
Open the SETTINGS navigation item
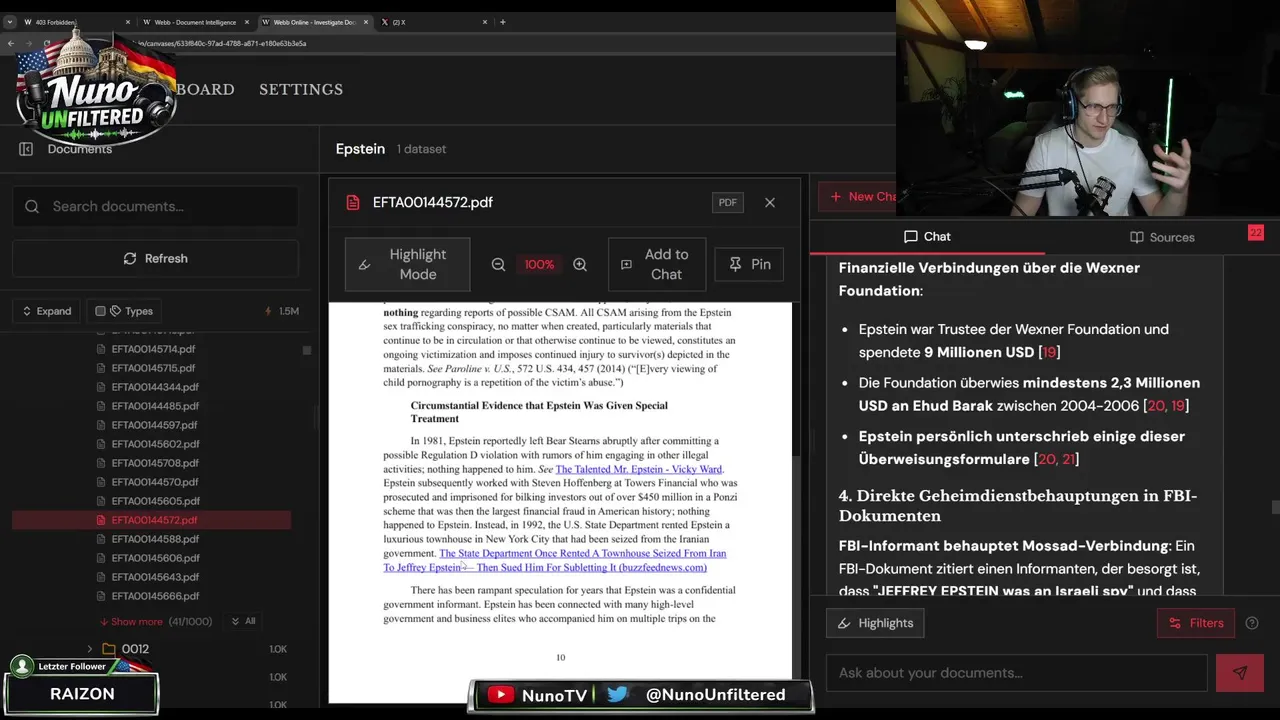click(301, 89)
